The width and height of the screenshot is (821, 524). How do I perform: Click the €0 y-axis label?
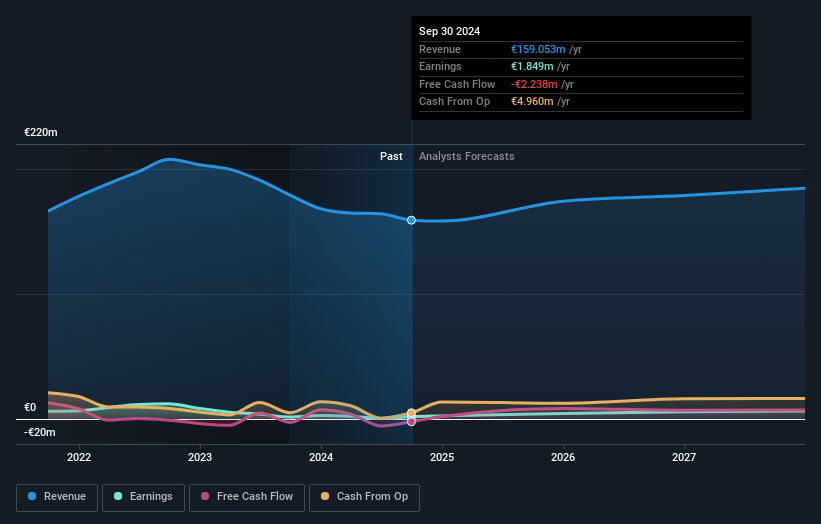30,407
